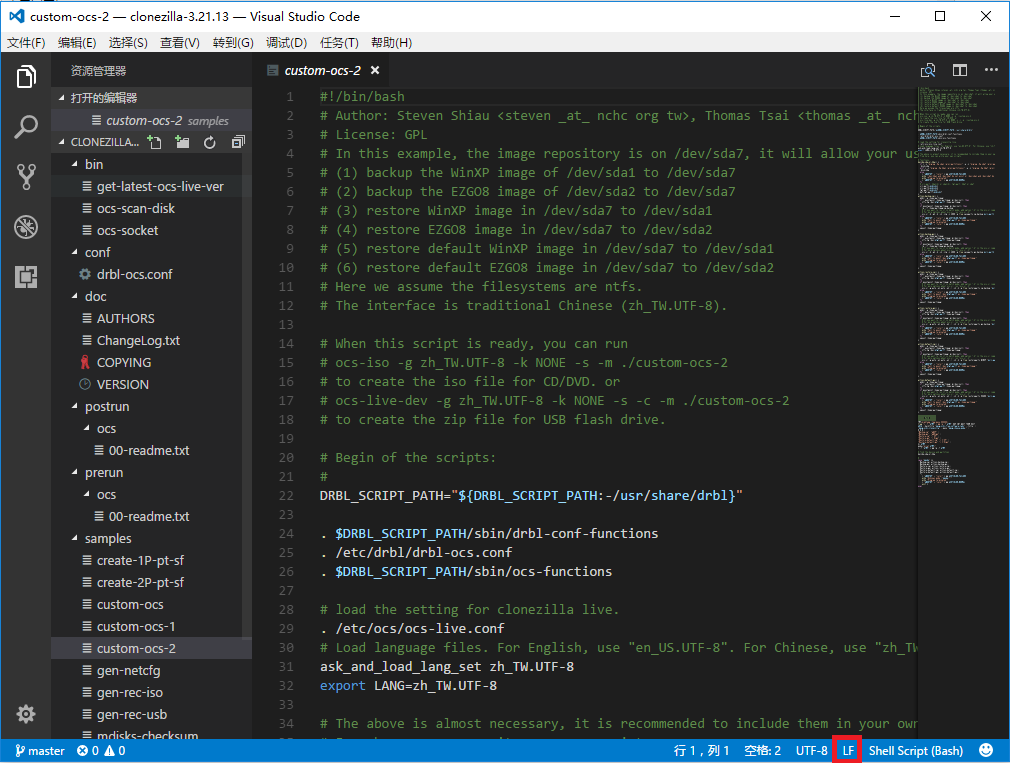Open the create-2P-pt-sf sample

coord(140,583)
